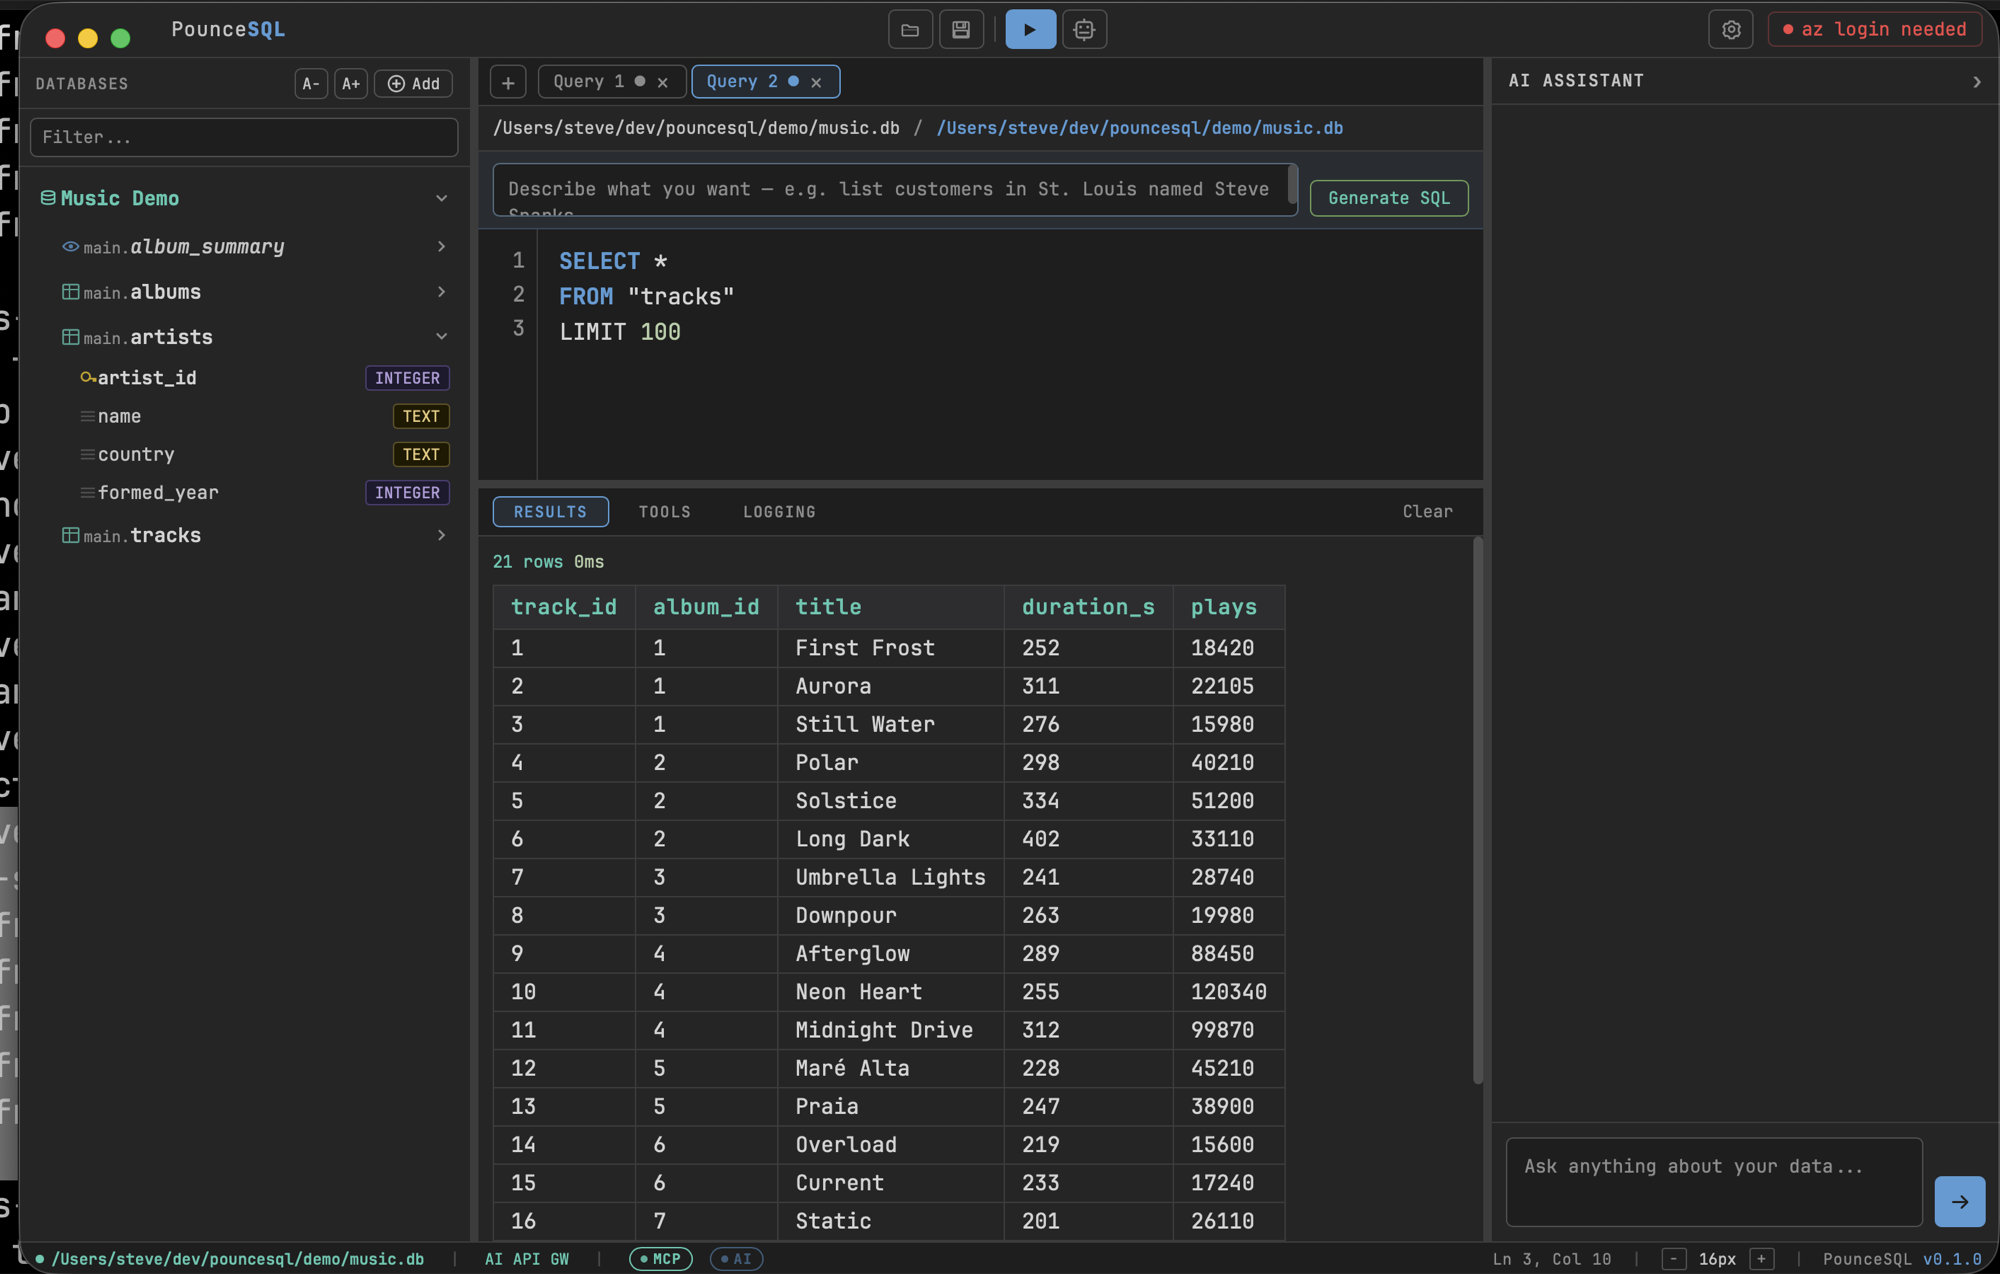Click the database icon beside Music Demo
2000x1274 pixels.
coord(48,198)
